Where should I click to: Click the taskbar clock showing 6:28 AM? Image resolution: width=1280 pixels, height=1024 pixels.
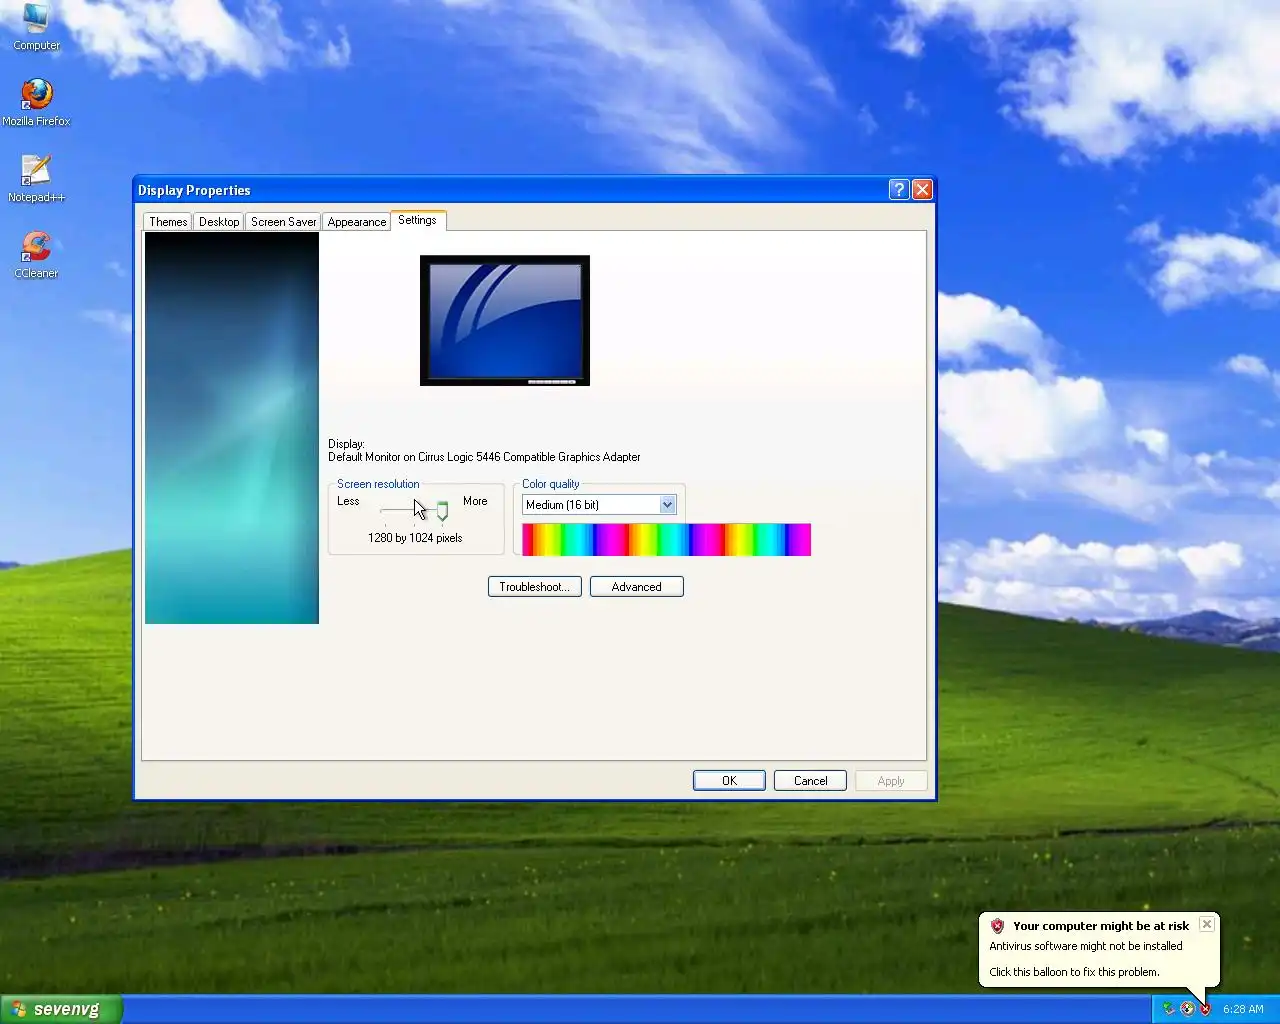(1243, 1009)
